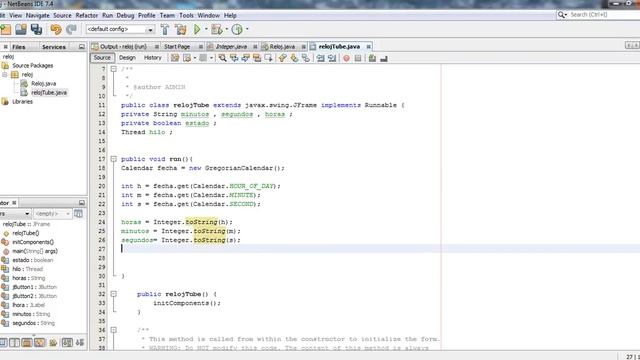
Task: Click inside the Search (Ctrl+I) field
Action: pos(604,15)
